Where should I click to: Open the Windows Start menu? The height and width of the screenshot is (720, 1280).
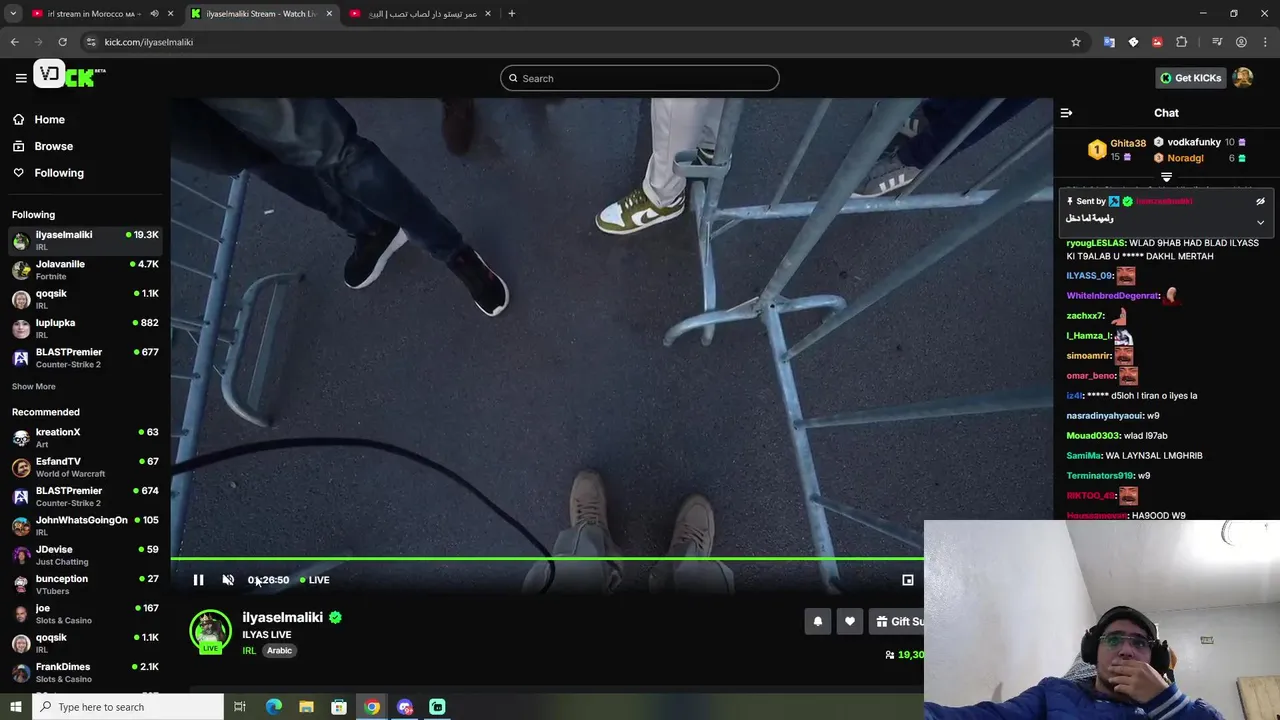click(15, 707)
